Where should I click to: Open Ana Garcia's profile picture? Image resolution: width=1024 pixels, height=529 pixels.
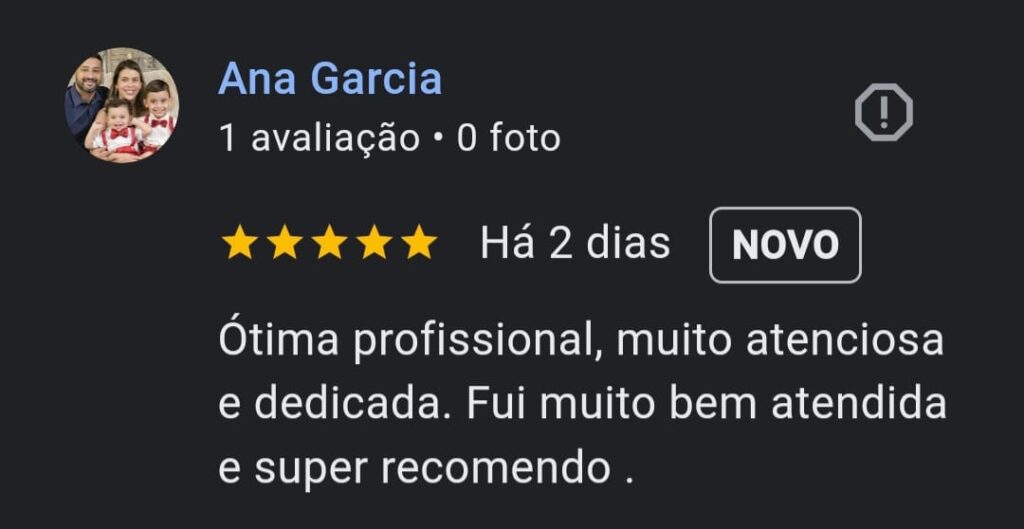(x=121, y=104)
